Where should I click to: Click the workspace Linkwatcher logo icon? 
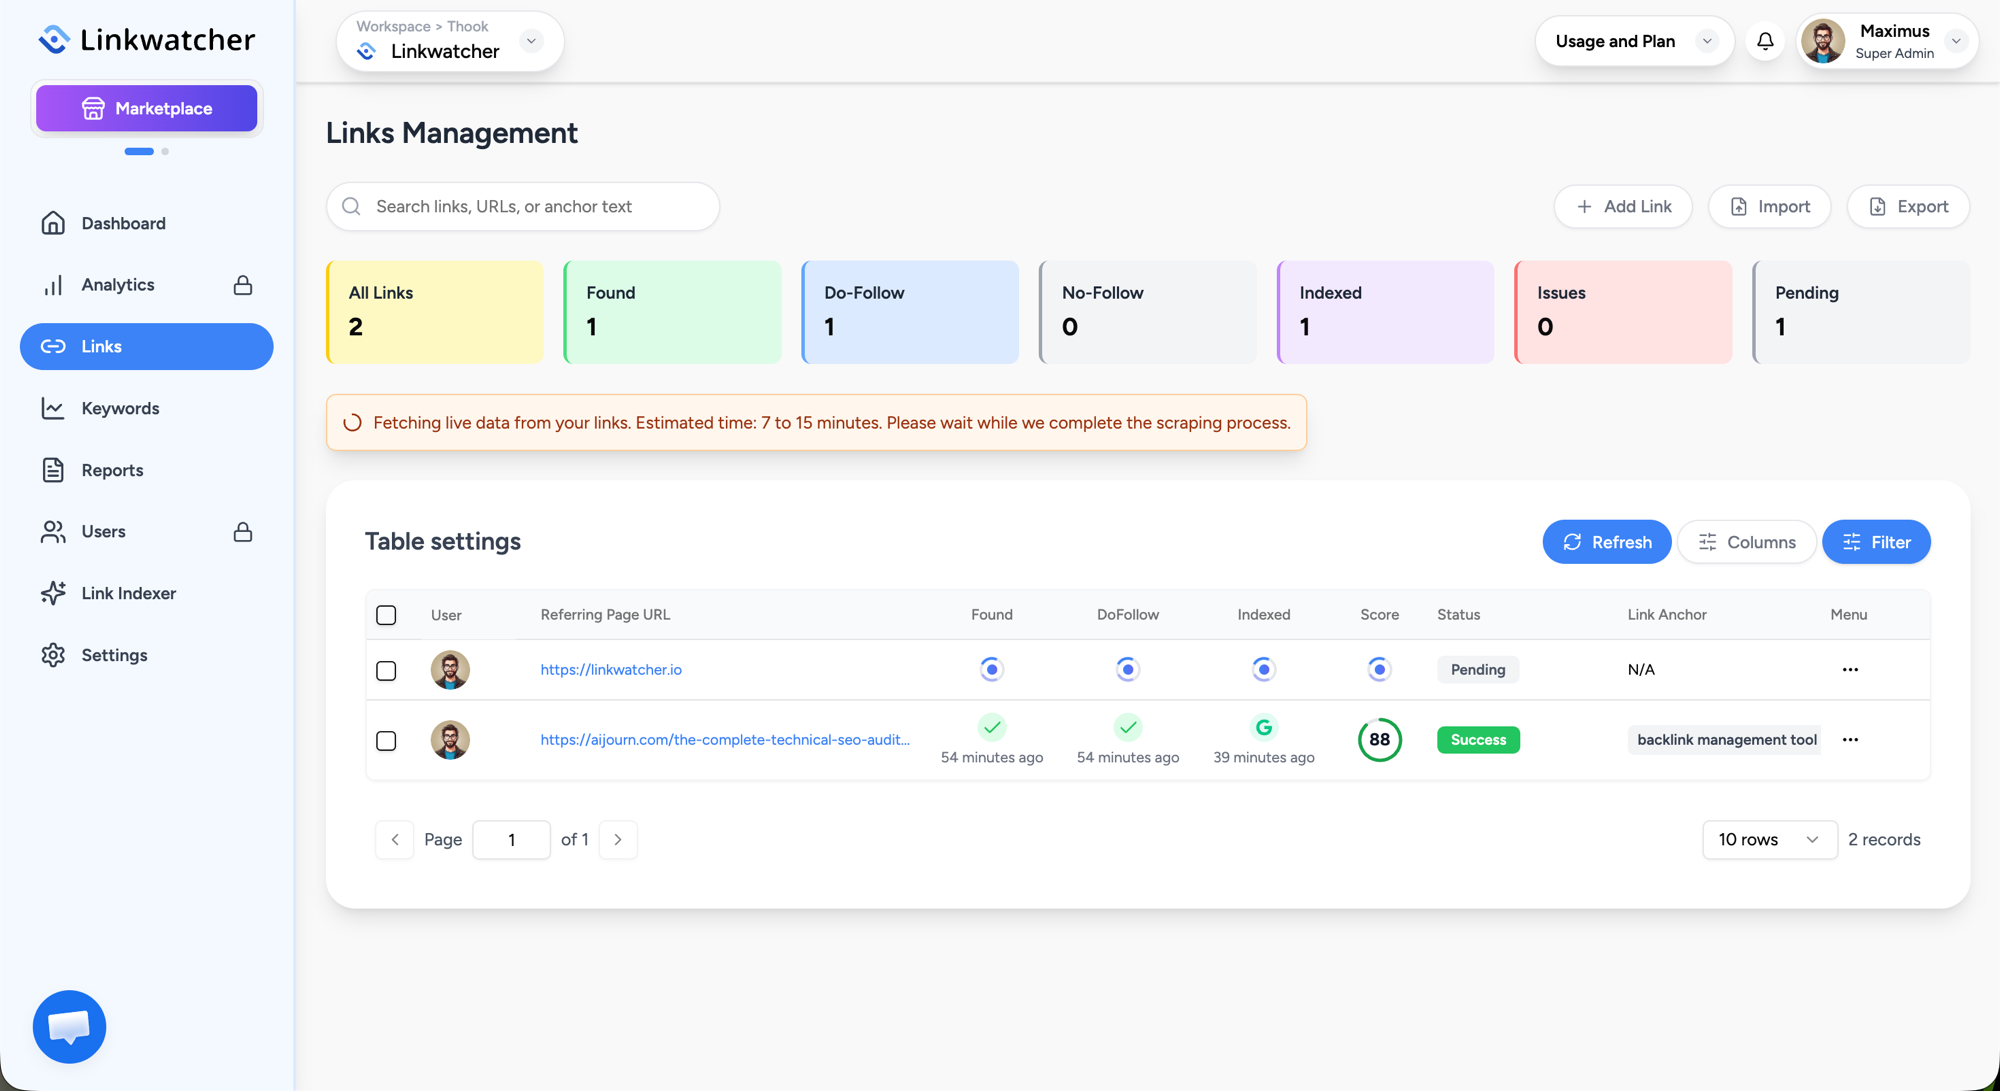click(x=367, y=51)
